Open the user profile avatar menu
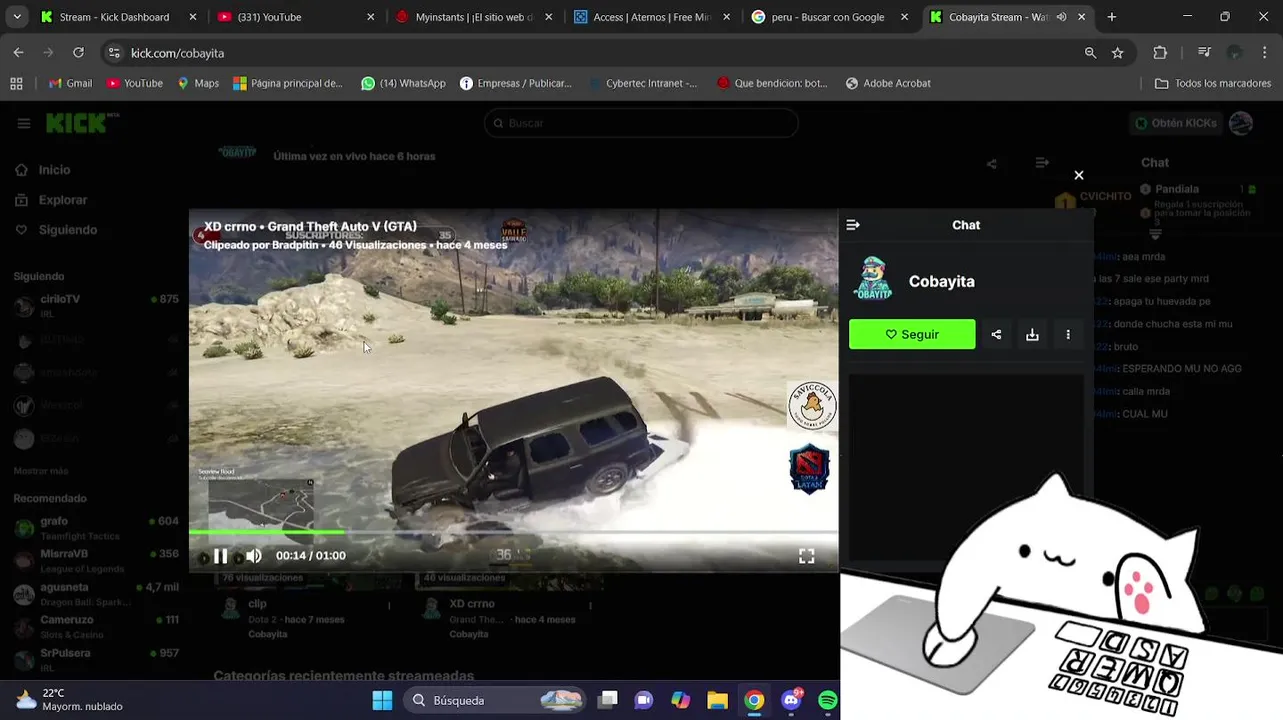Viewport: 1283px width, 720px height. 1241,123
